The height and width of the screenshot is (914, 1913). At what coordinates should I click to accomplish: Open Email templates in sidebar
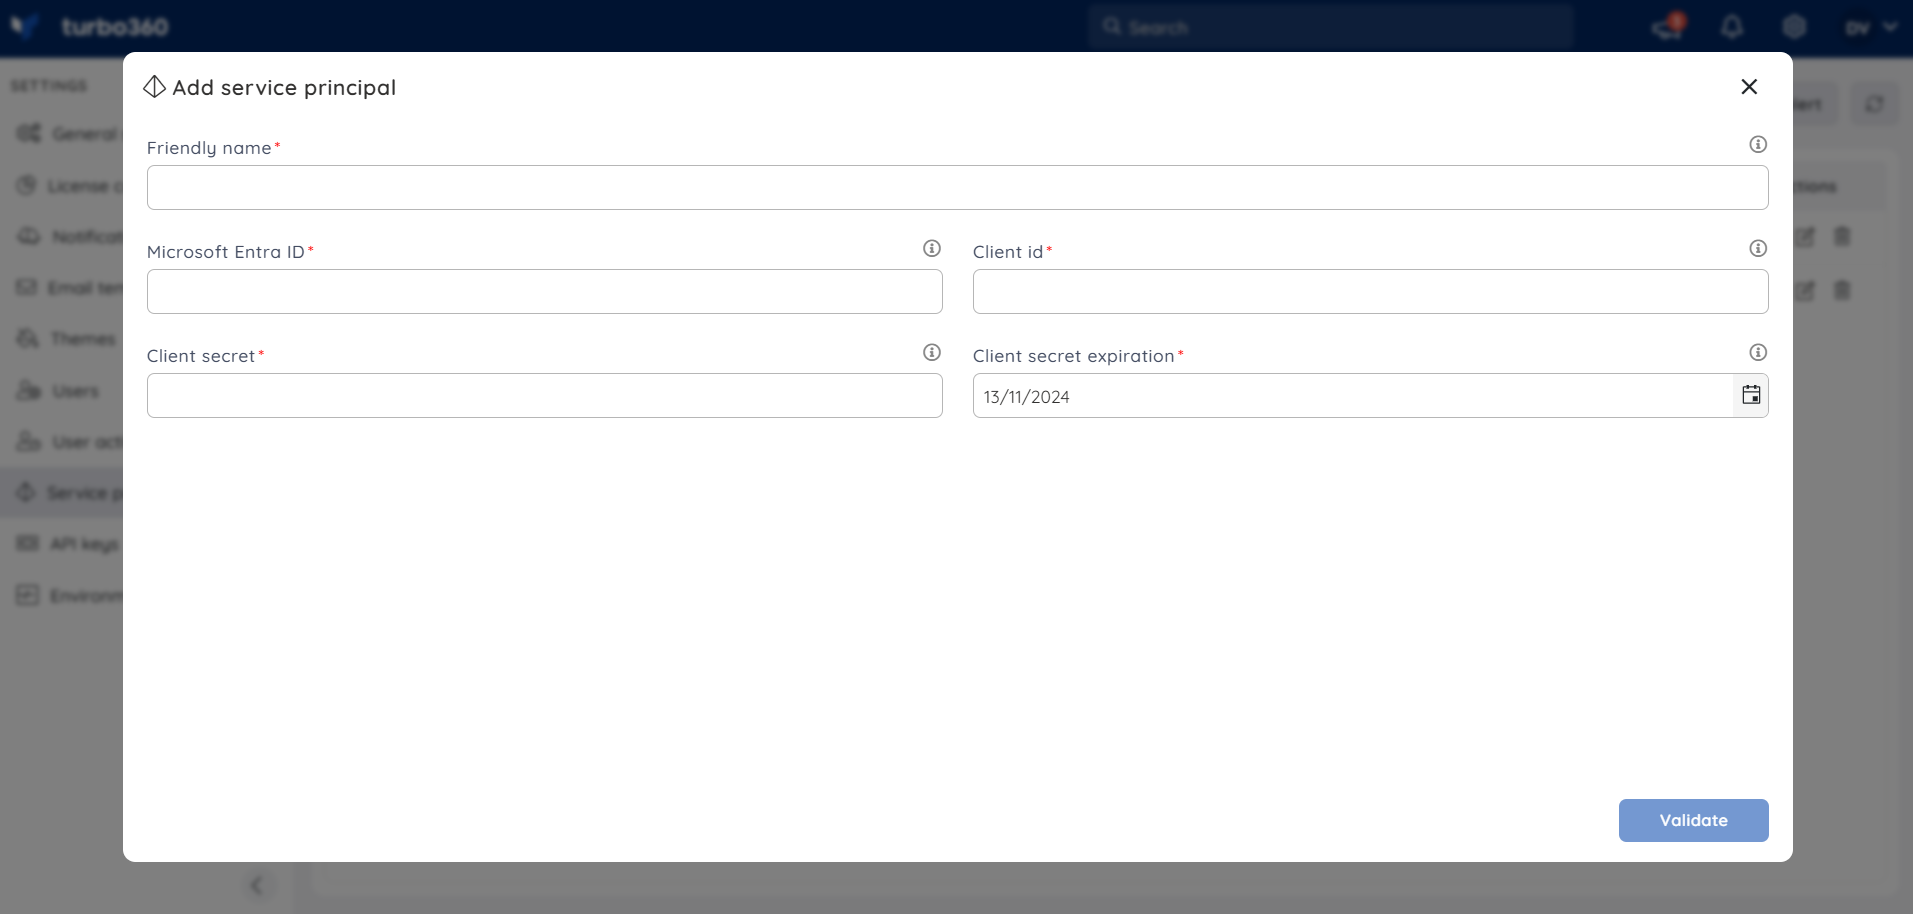click(x=62, y=288)
